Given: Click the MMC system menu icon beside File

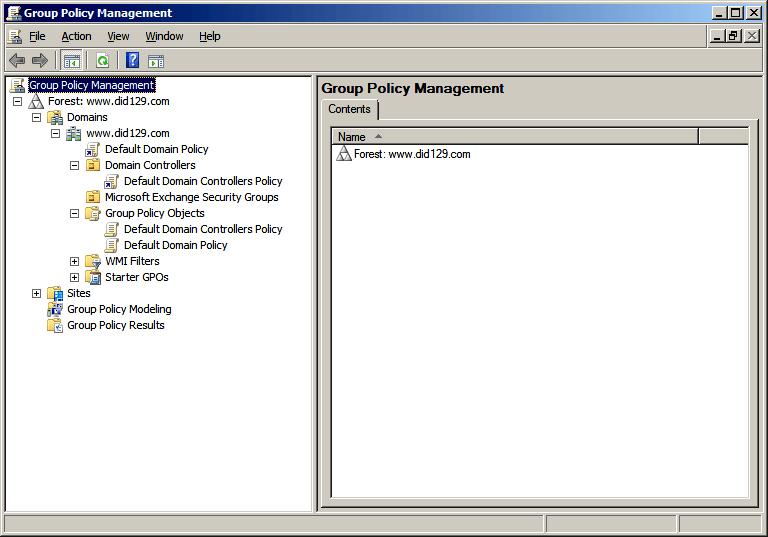Looking at the screenshot, I should 15,36.
